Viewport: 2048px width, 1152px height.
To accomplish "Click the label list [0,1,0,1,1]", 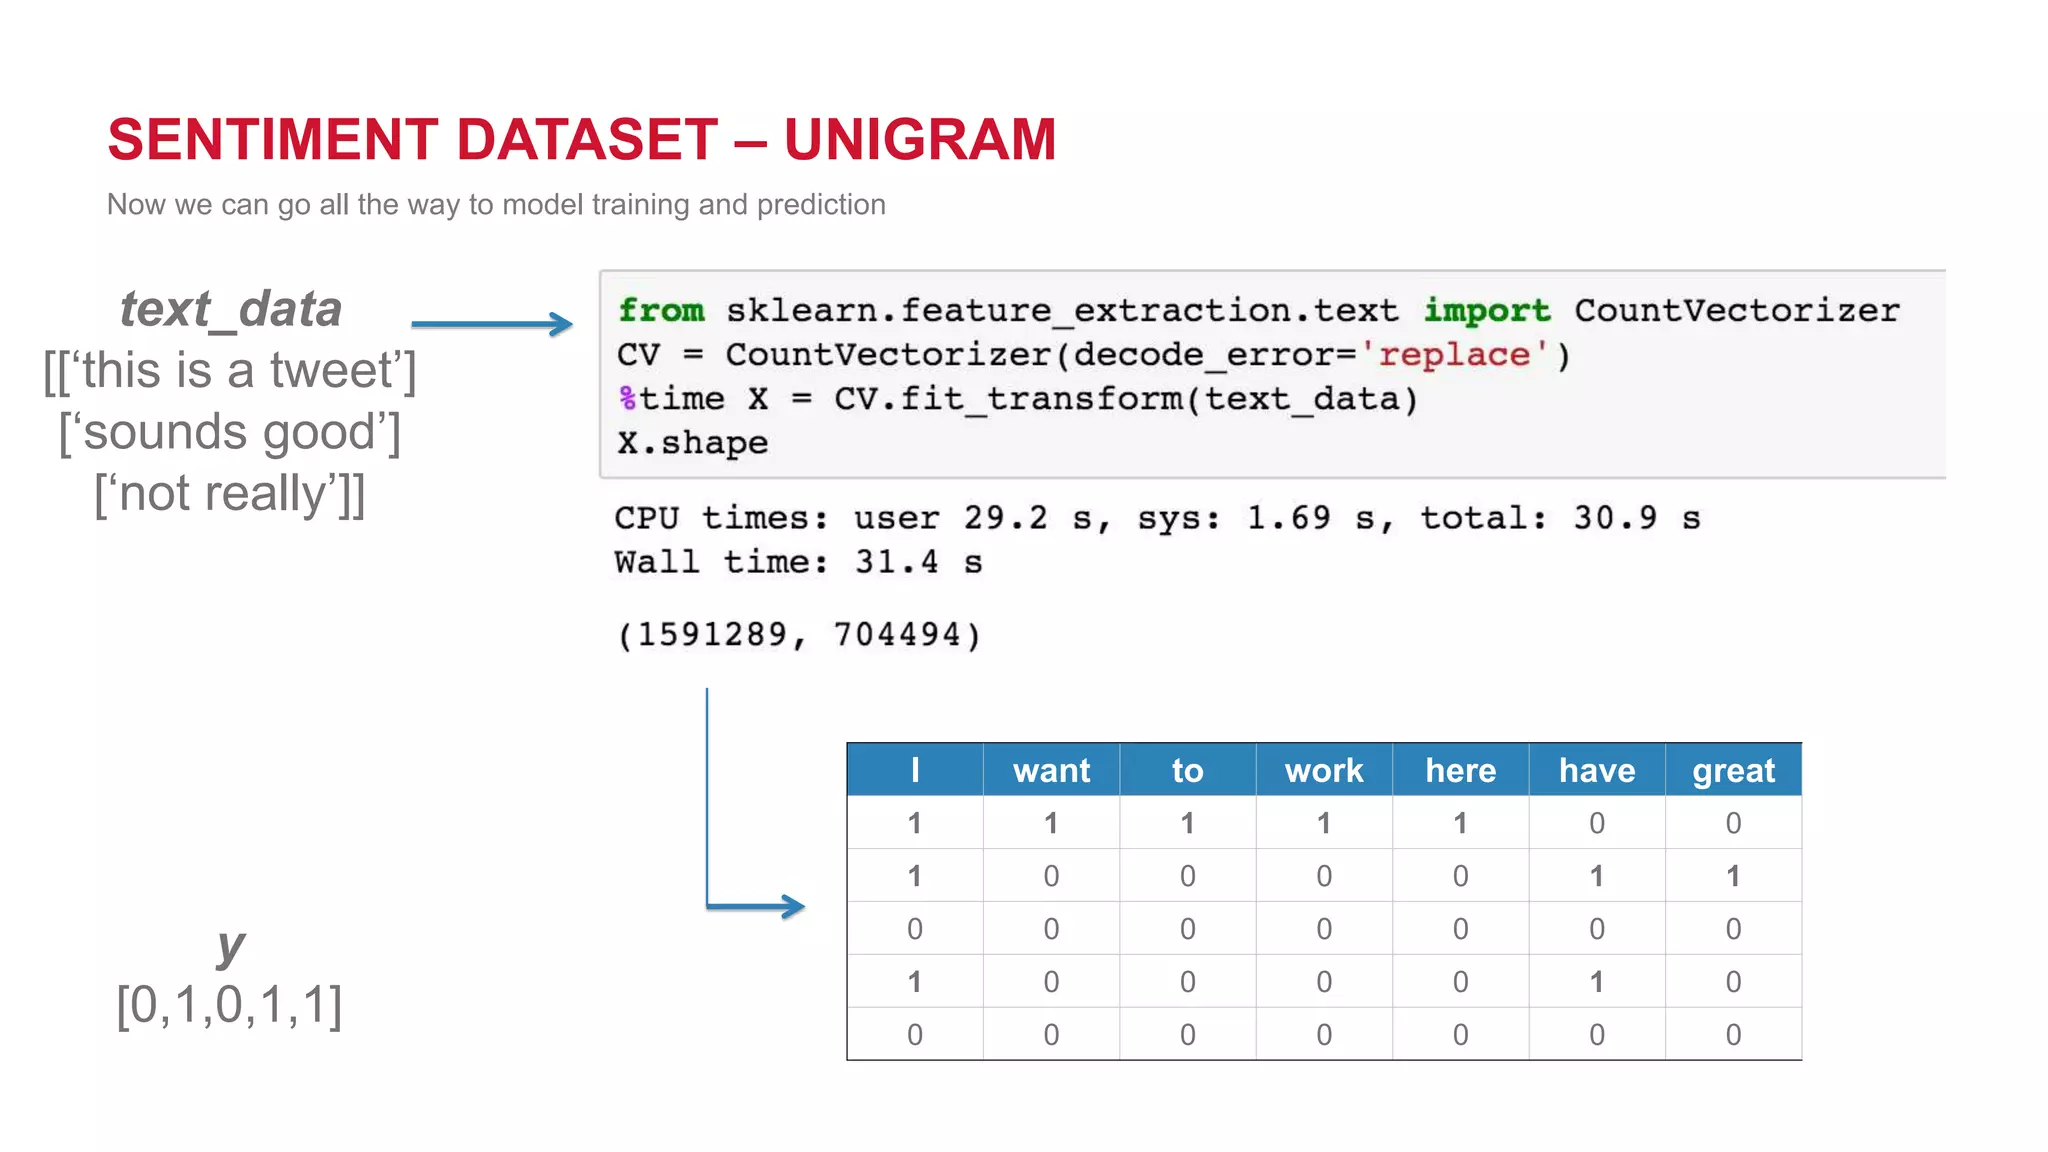I will (x=230, y=1005).
